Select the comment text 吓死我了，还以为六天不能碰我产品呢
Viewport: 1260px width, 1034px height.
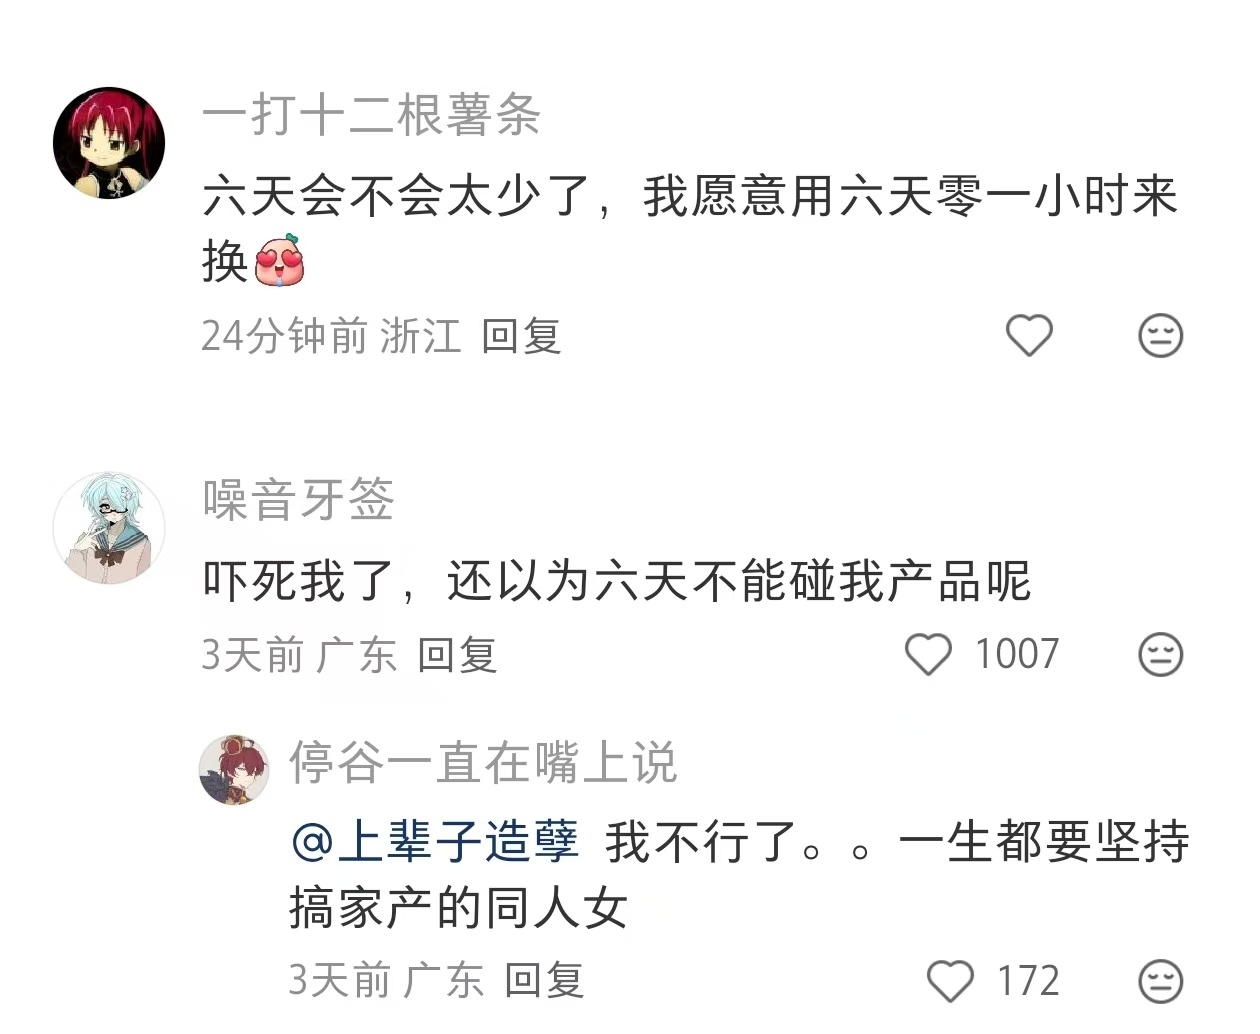(616, 581)
